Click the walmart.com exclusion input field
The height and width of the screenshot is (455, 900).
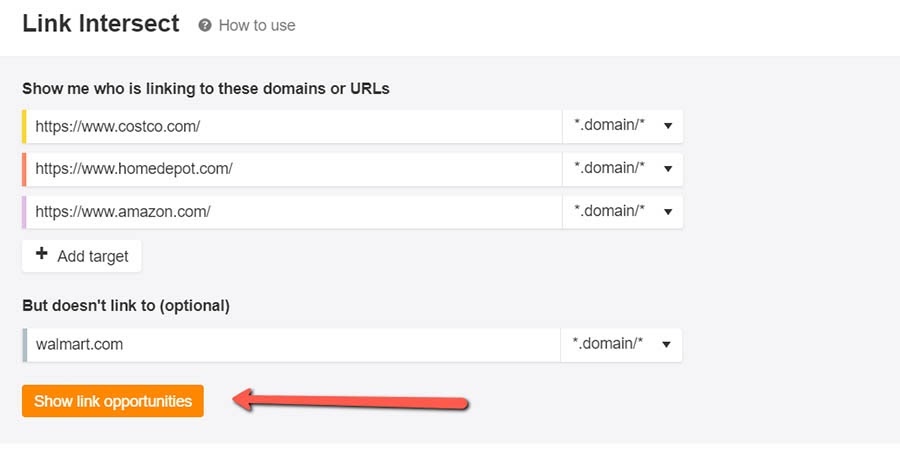[x=295, y=344]
